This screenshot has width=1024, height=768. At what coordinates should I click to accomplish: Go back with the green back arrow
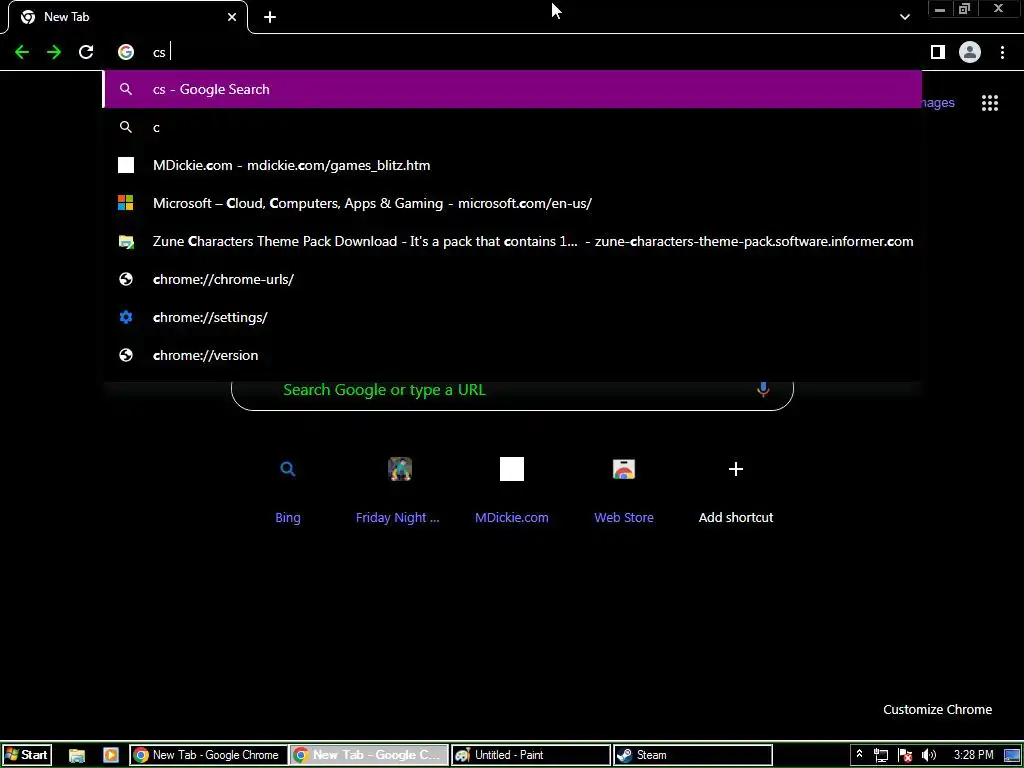coord(22,52)
